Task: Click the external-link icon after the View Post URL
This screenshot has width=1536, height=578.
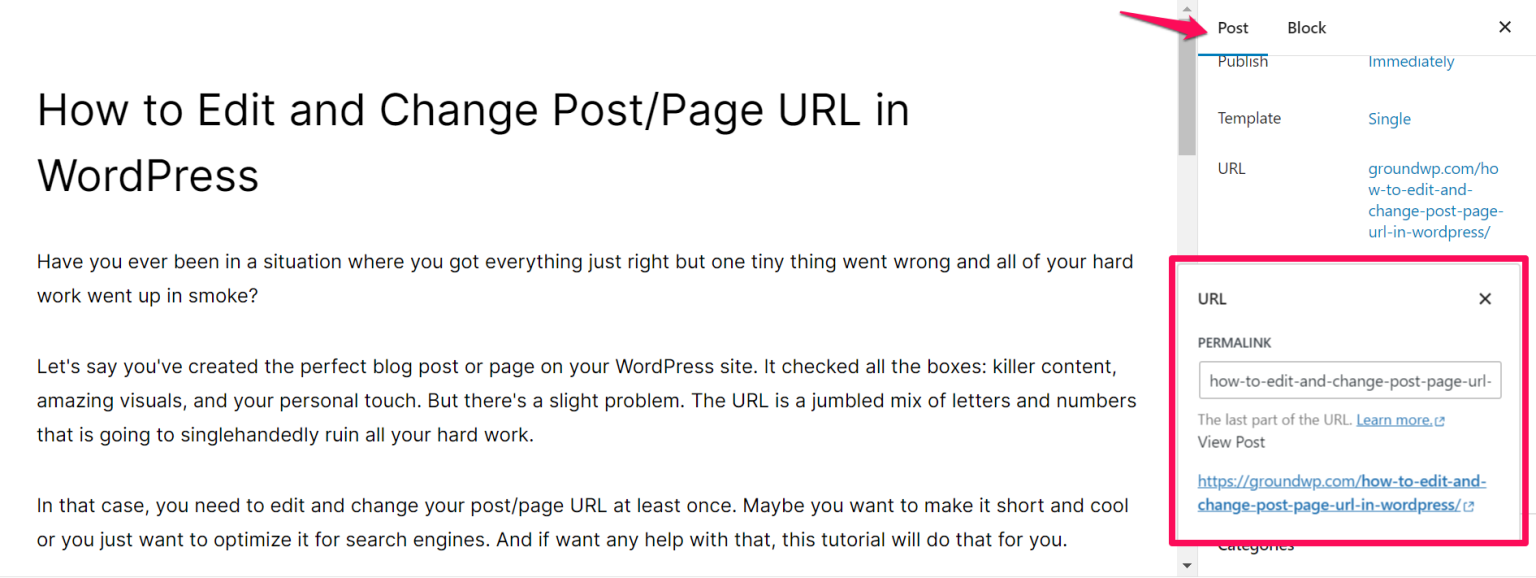Action: (x=1471, y=505)
